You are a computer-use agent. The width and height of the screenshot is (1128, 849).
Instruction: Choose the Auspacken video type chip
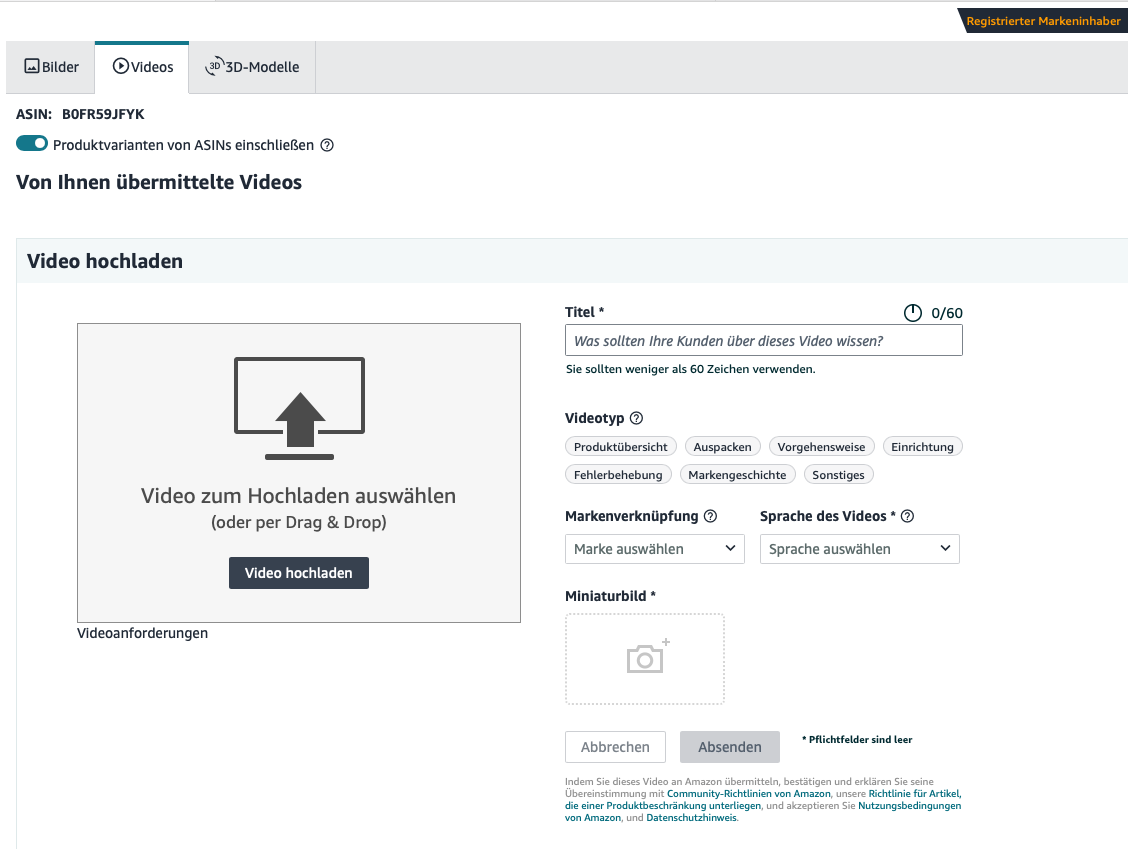(723, 447)
